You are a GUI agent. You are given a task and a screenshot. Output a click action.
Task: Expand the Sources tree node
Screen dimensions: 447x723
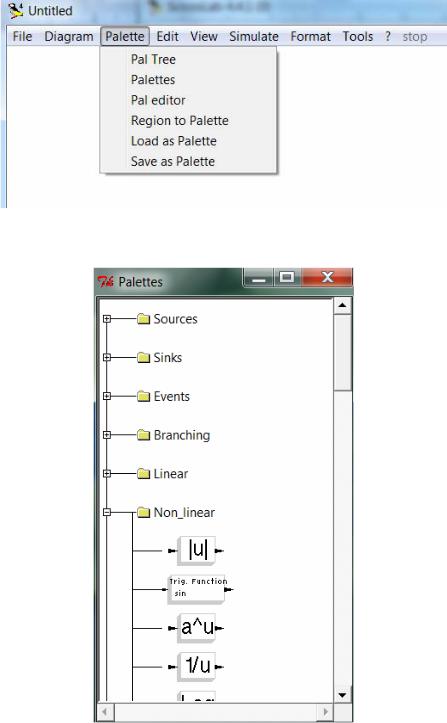[107, 319]
